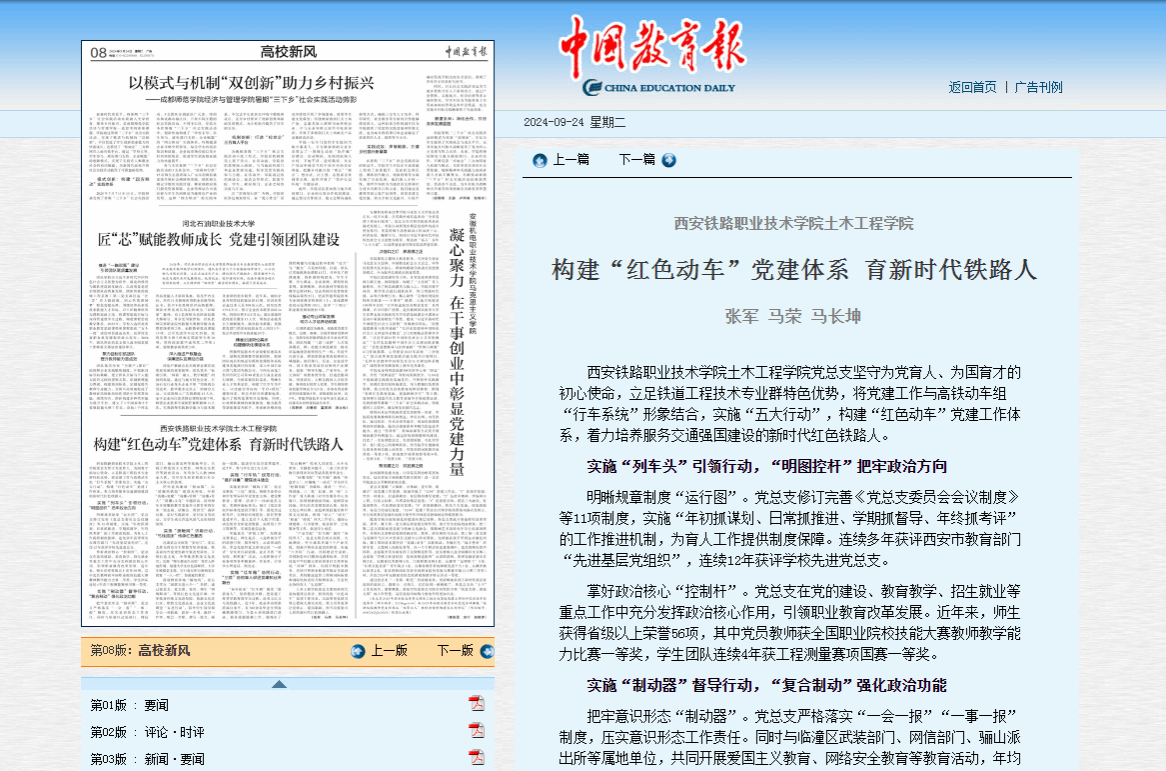Select 第02版 评论·时评 from page list
This screenshot has height=771, width=1166.
coord(147,732)
